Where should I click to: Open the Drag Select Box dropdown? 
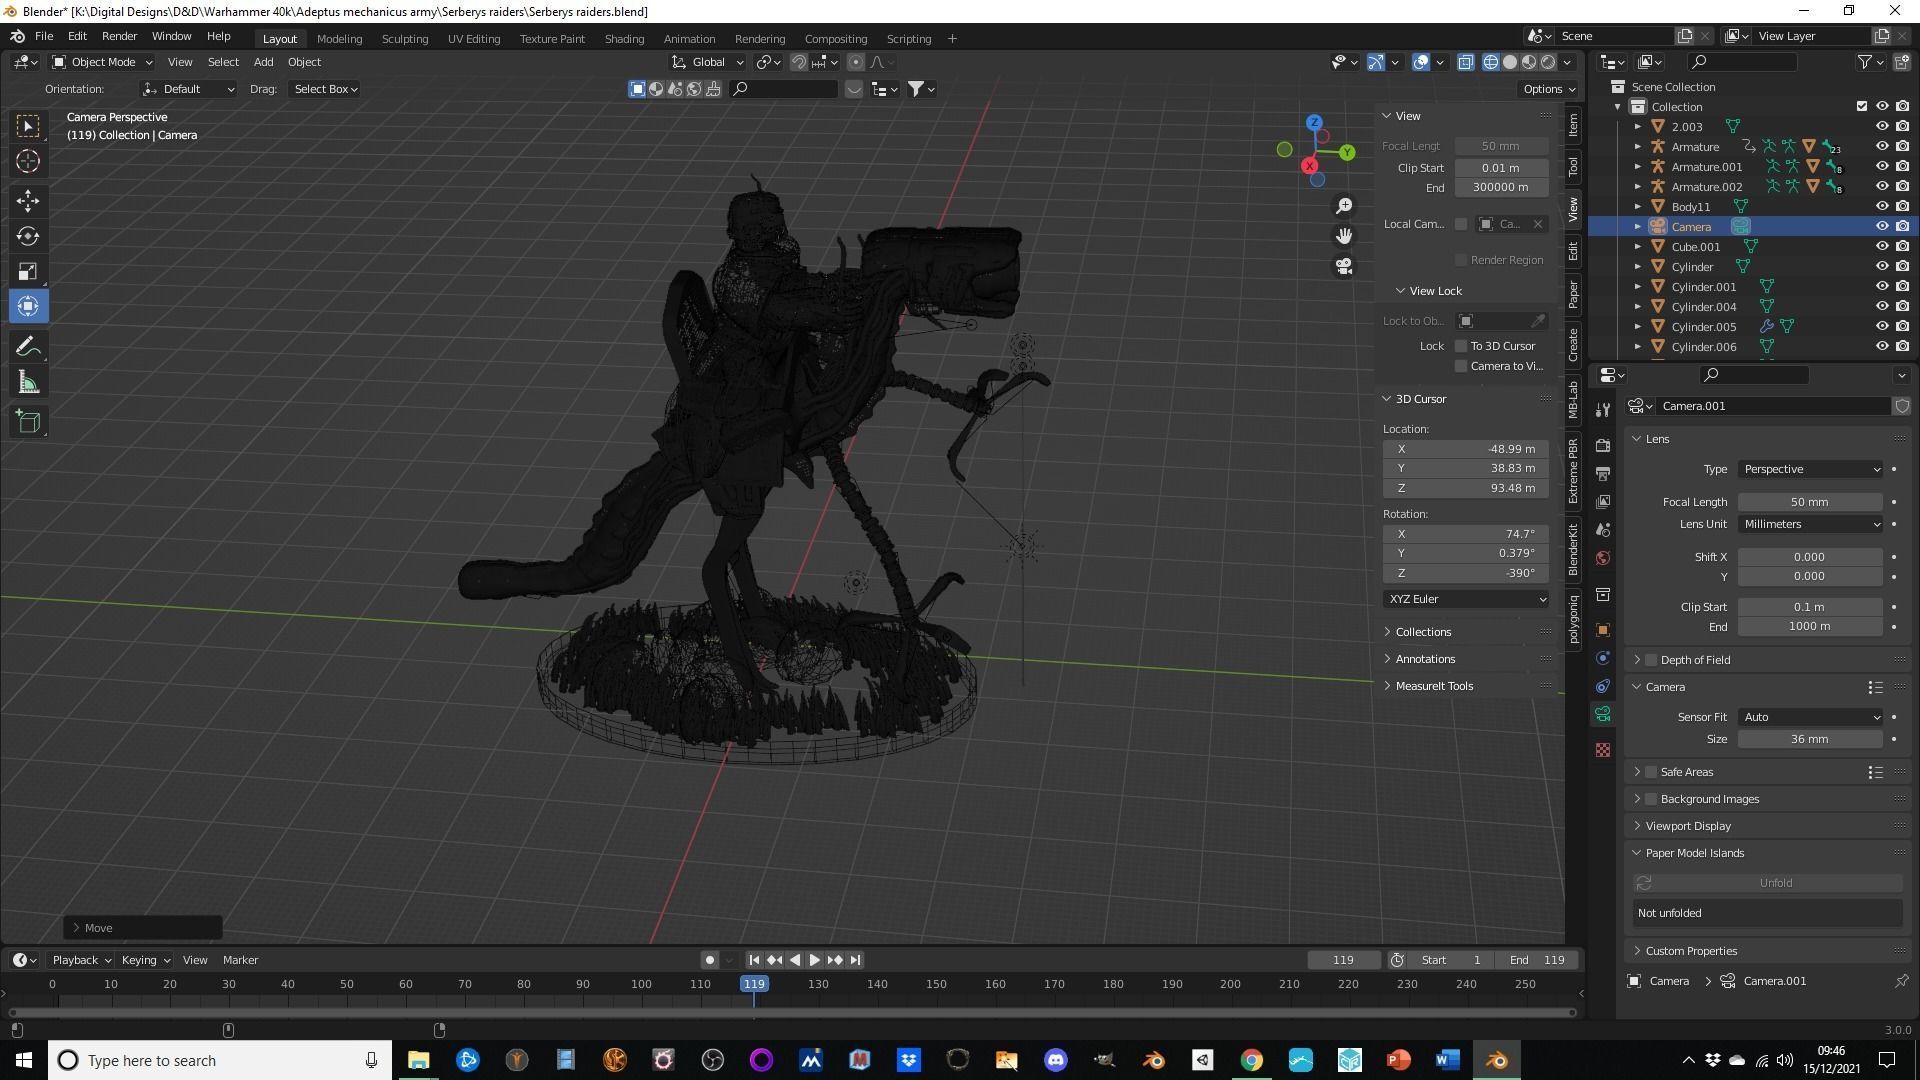(x=325, y=89)
